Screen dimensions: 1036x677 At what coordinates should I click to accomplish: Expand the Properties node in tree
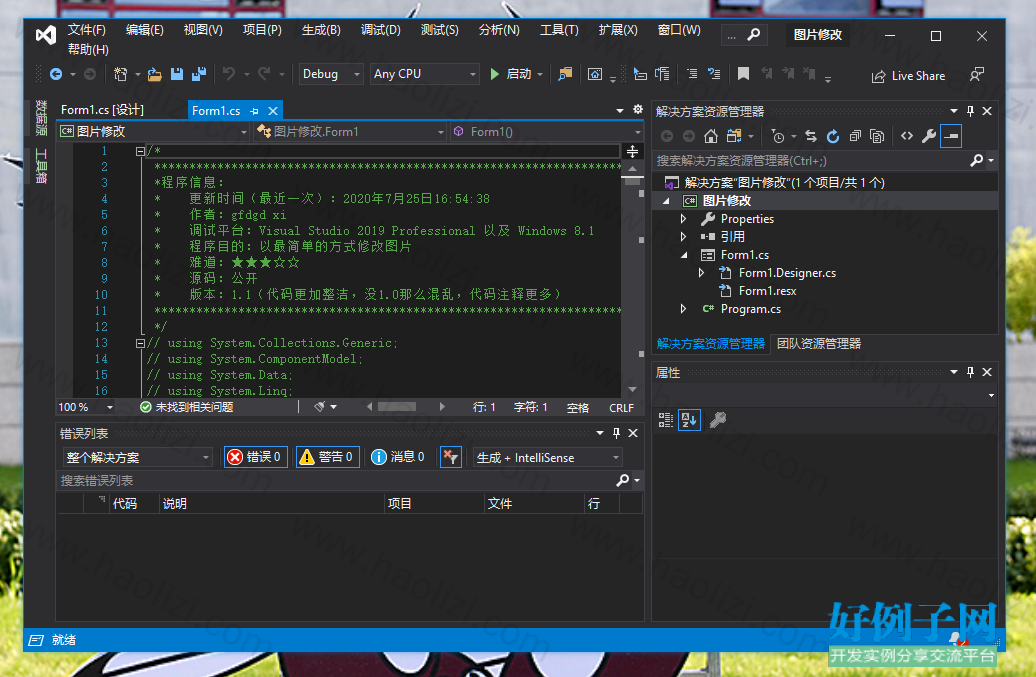[684, 219]
